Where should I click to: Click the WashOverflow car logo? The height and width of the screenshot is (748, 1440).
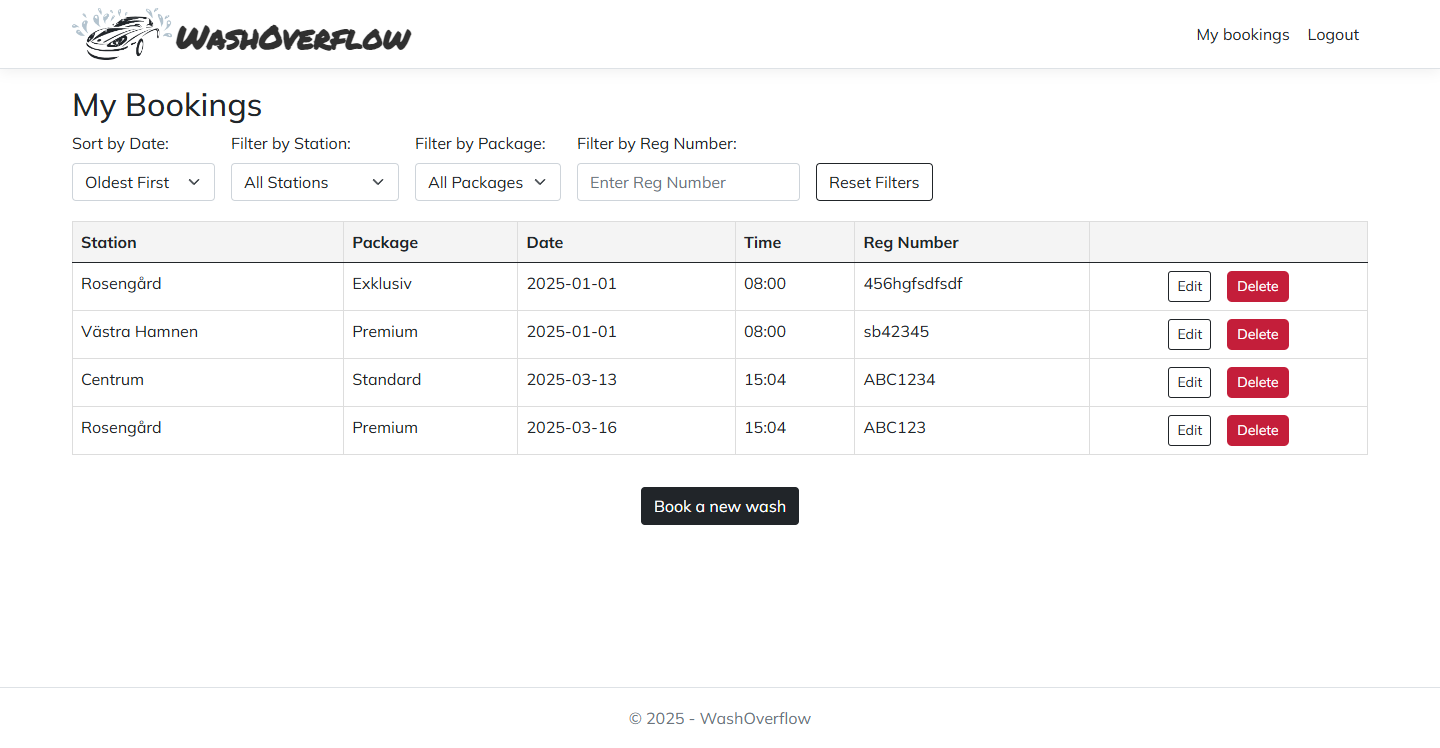click(x=240, y=35)
